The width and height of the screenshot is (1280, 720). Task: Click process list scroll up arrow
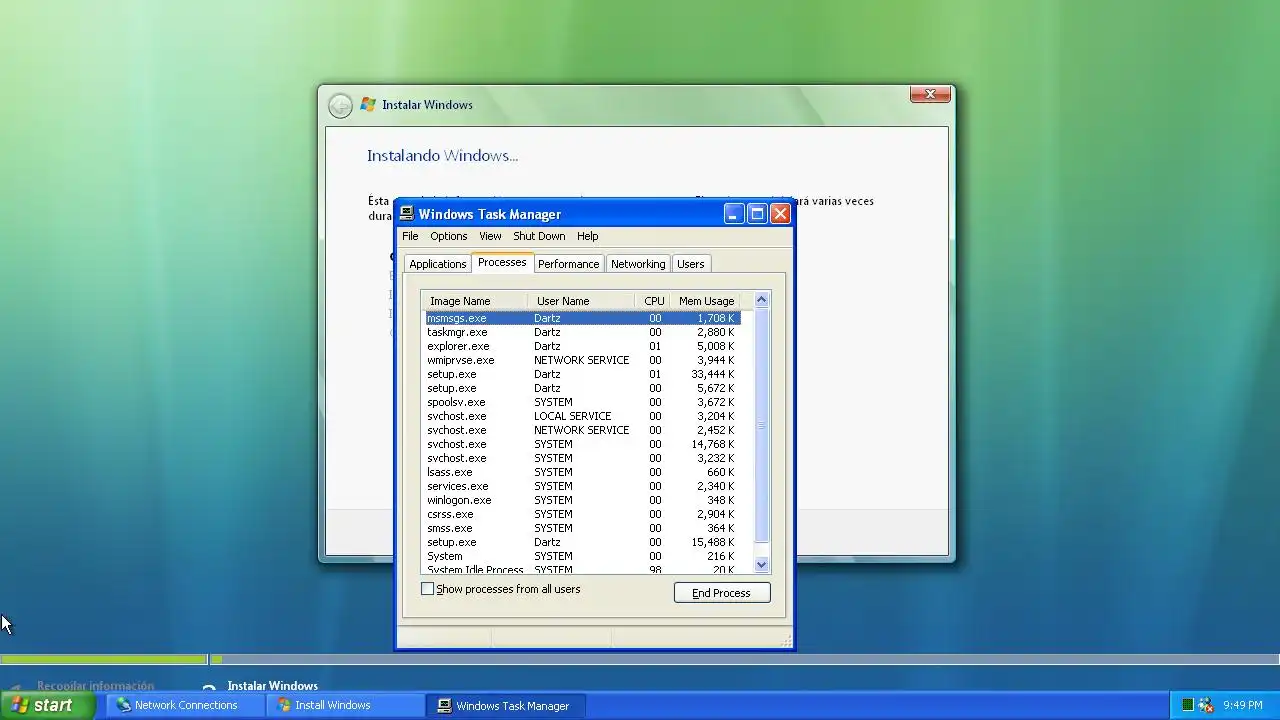coord(761,300)
